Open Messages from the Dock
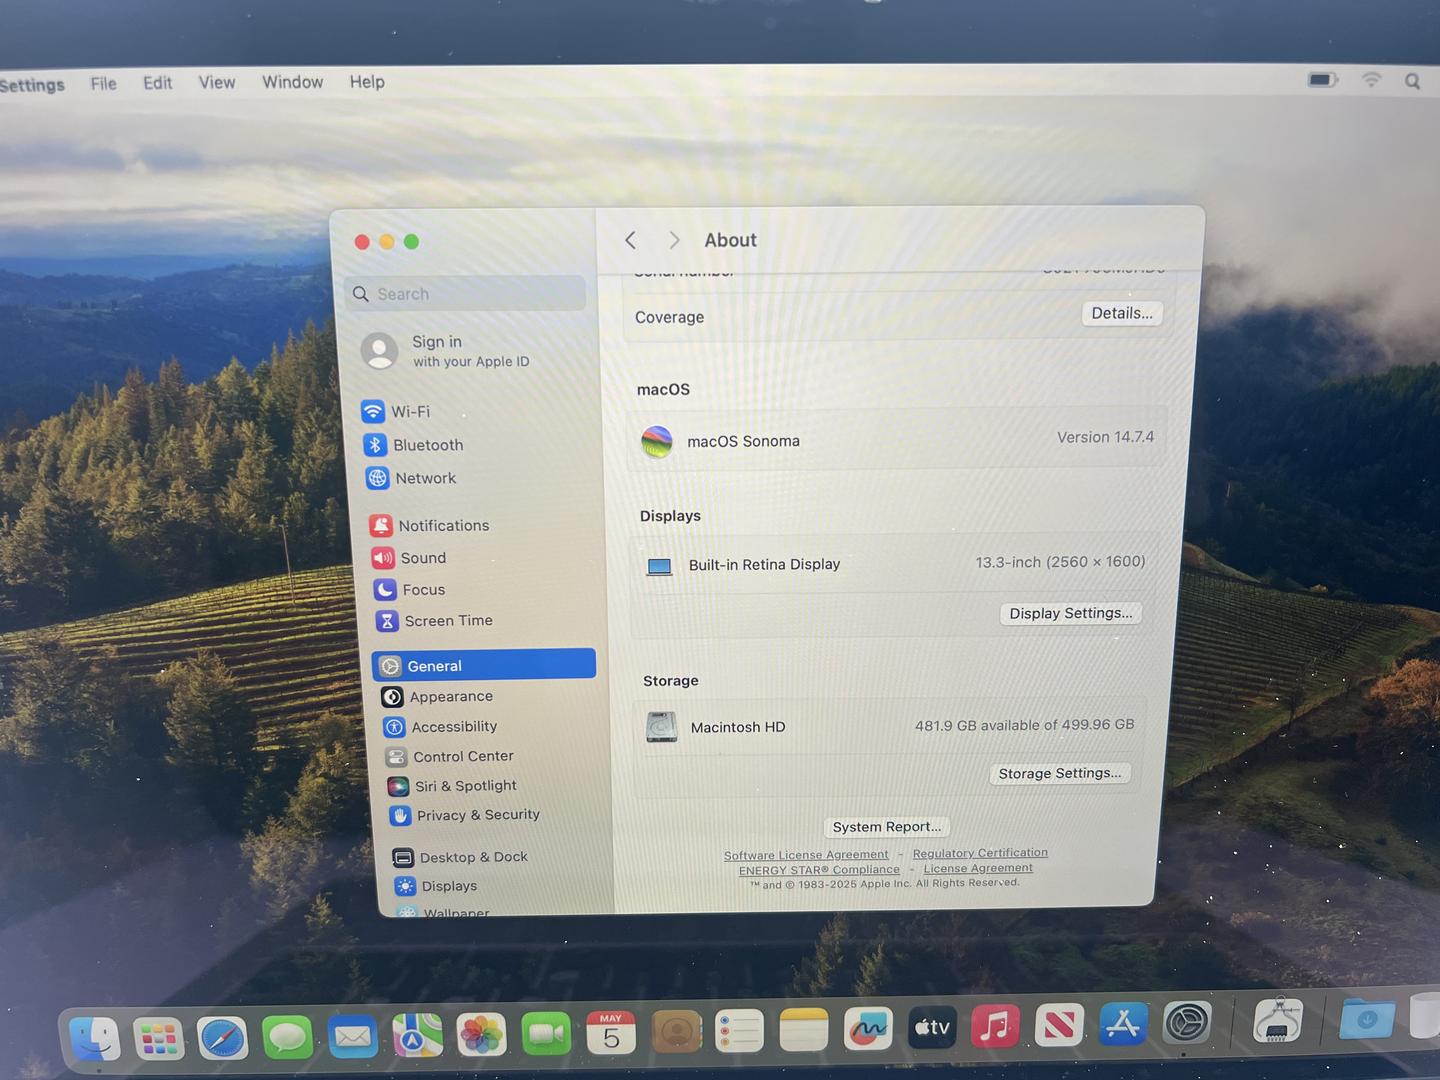Viewport: 1440px width, 1080px height. [287, 1037]
